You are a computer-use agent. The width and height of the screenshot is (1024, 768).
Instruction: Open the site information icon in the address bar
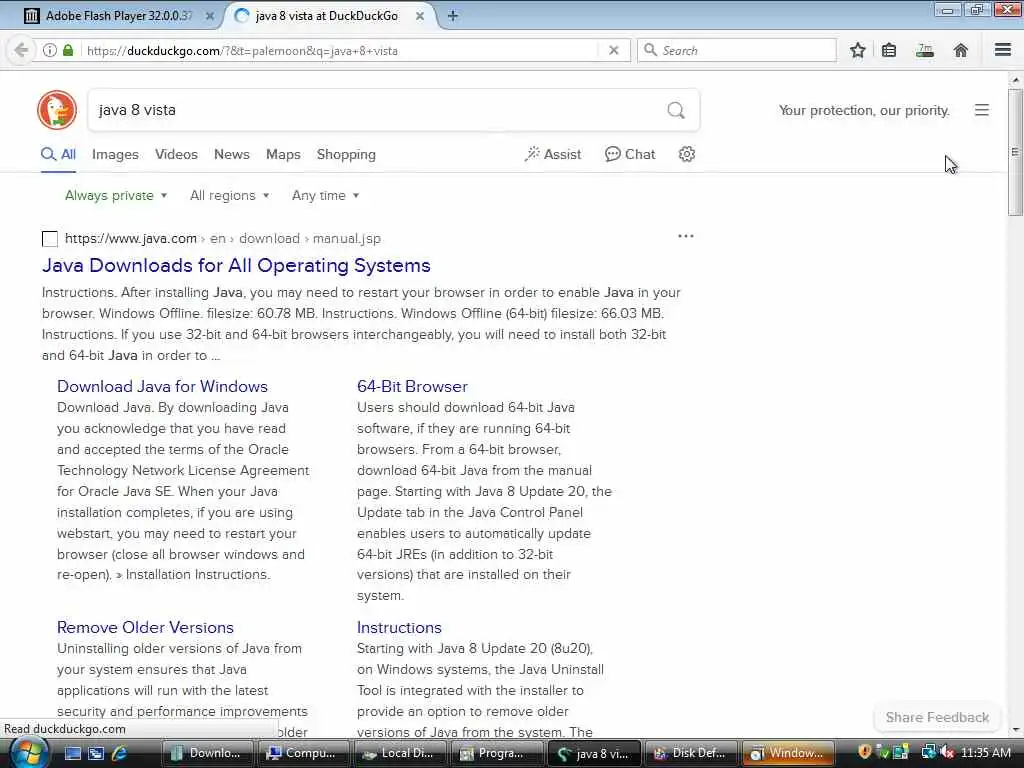[x=50, y=50]
